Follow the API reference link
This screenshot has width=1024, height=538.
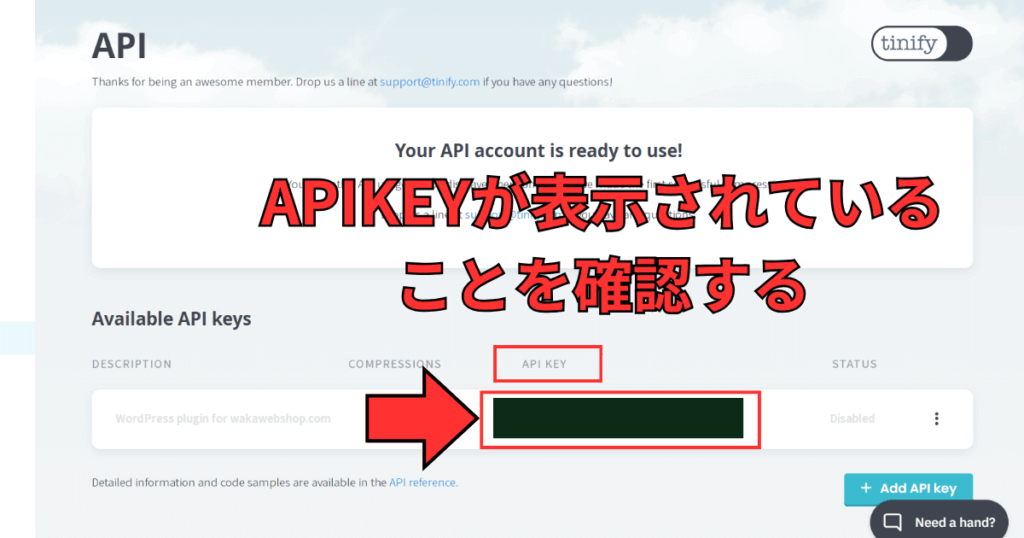[423, 483]
